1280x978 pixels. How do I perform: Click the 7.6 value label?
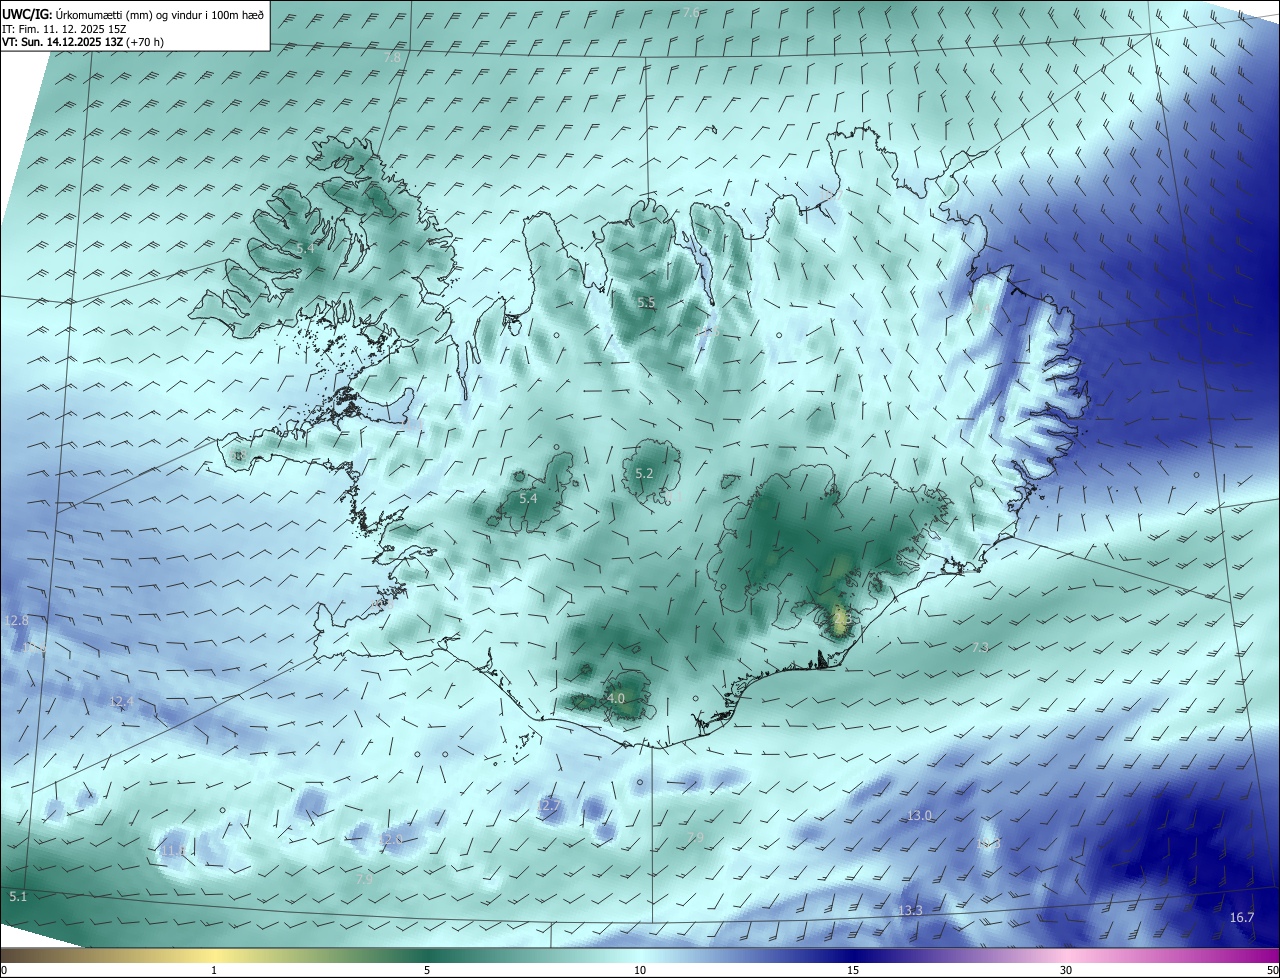[x=690, y=12]
